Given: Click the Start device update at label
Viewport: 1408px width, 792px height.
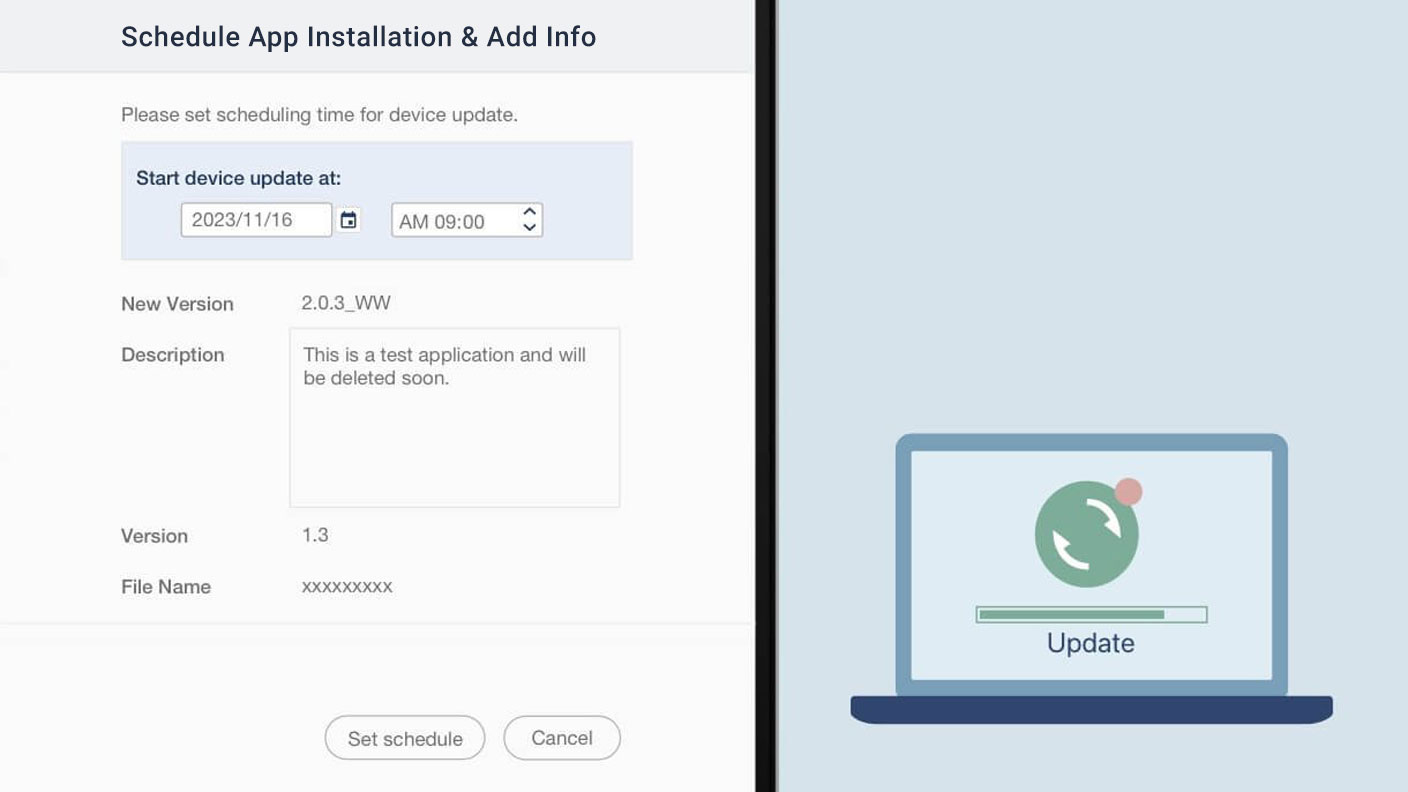Looking at the screenshot, I should [x=238, y=178].
